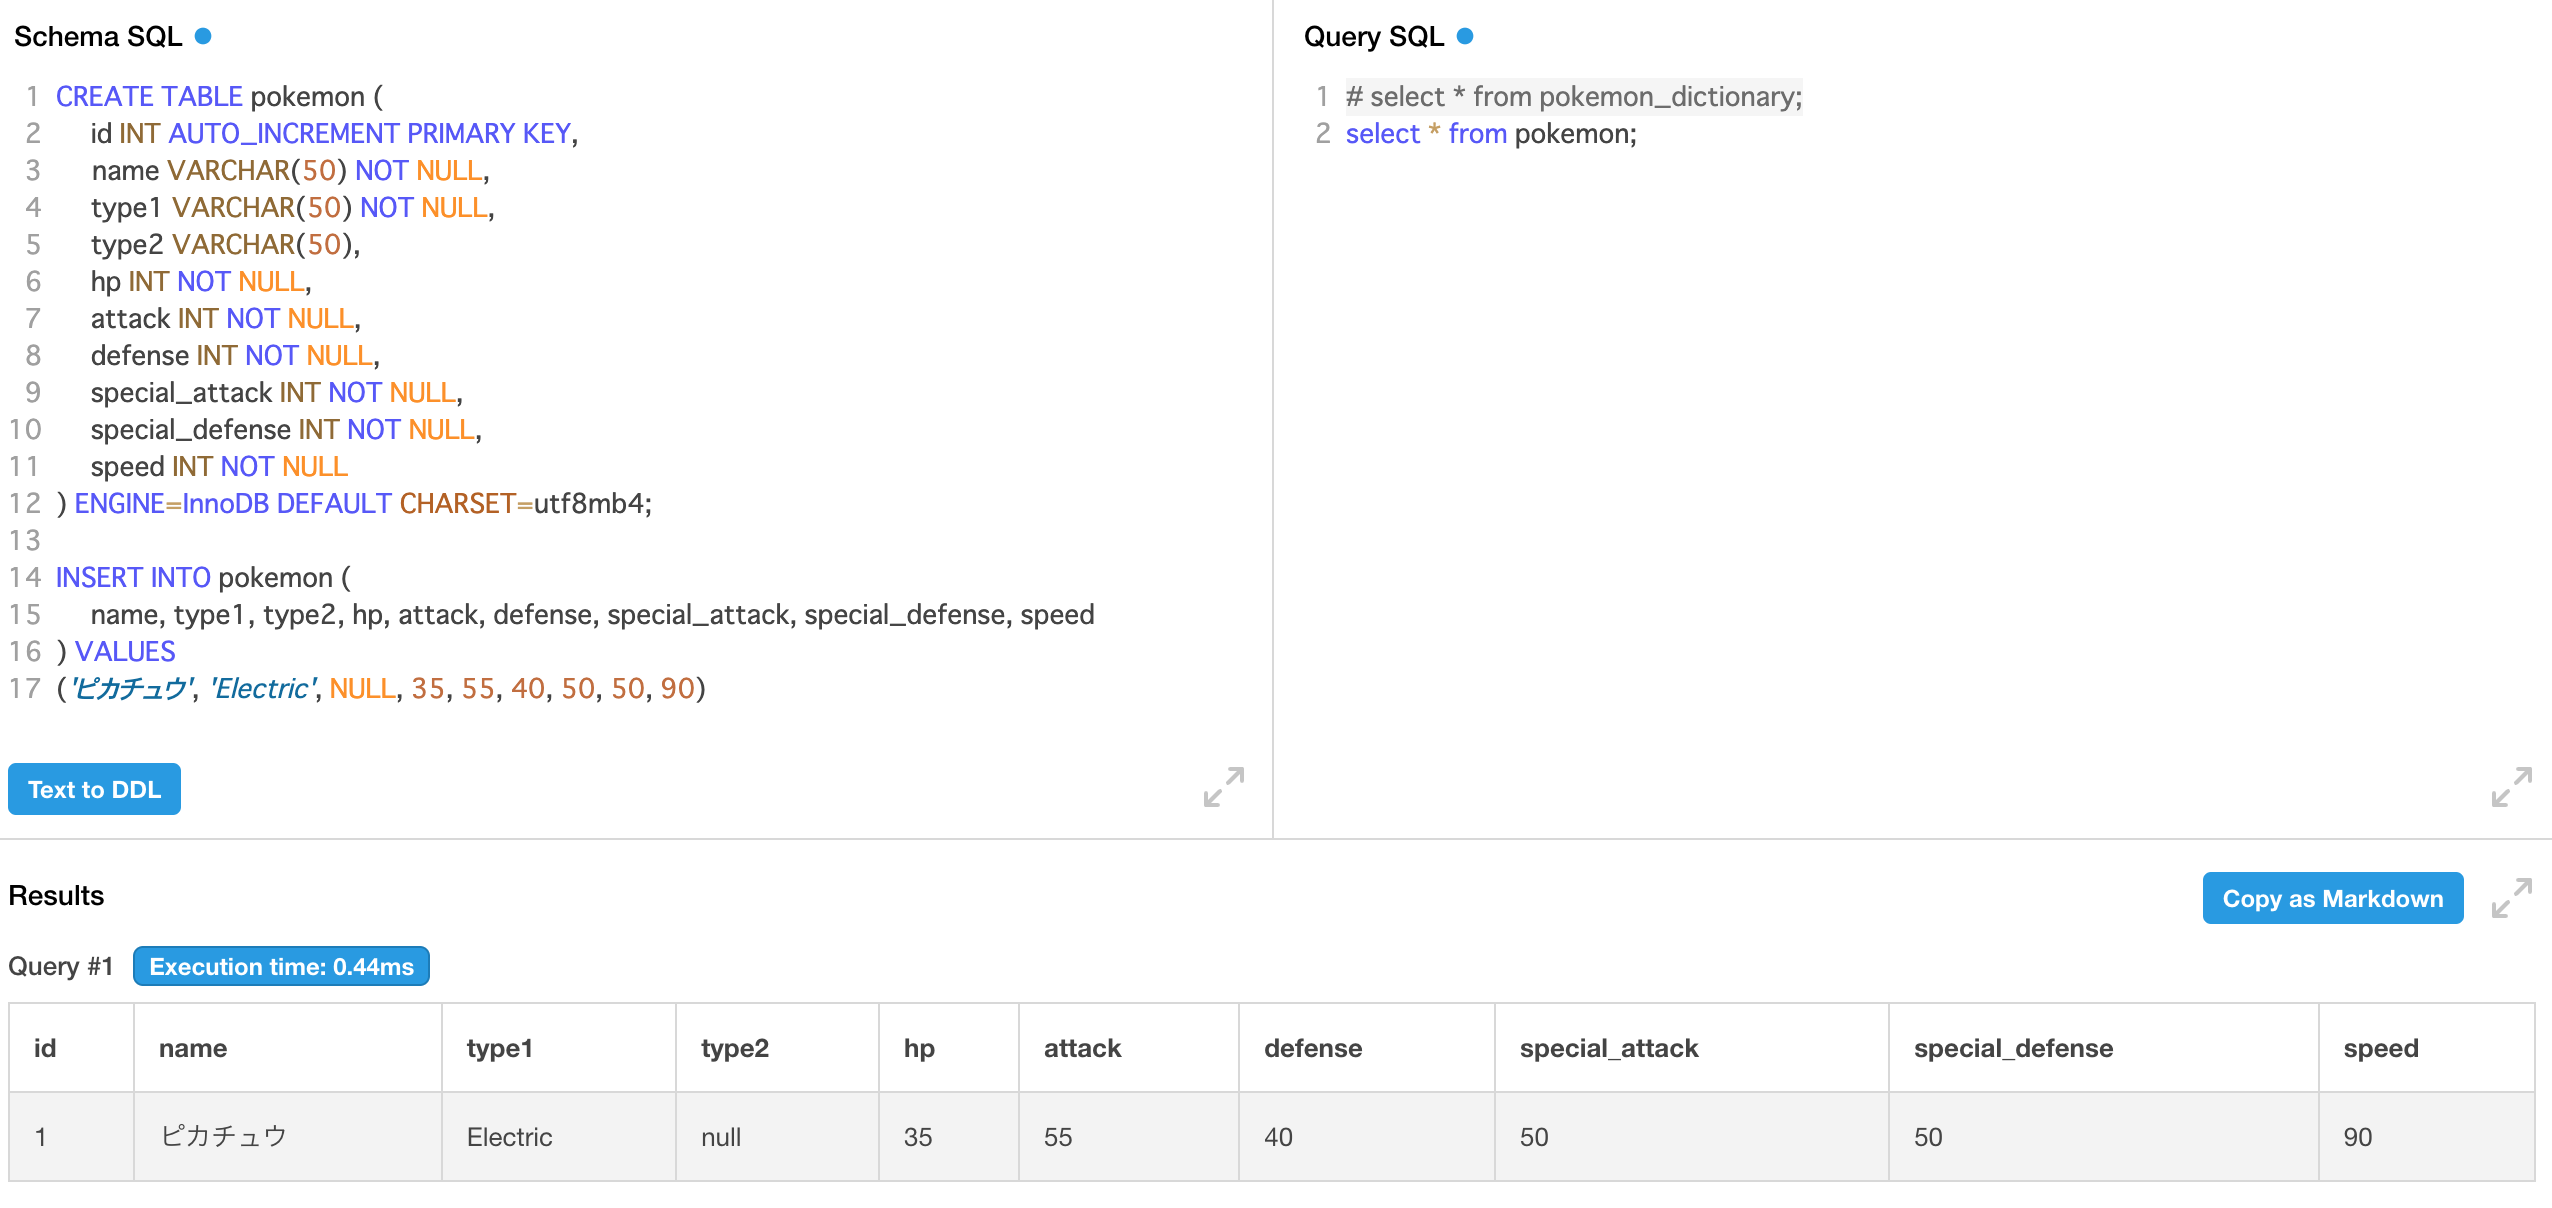Expand the Query SQL editor fullscreen
The width and height of the screenshot is (2552, 1208).
coord(2511,787)
